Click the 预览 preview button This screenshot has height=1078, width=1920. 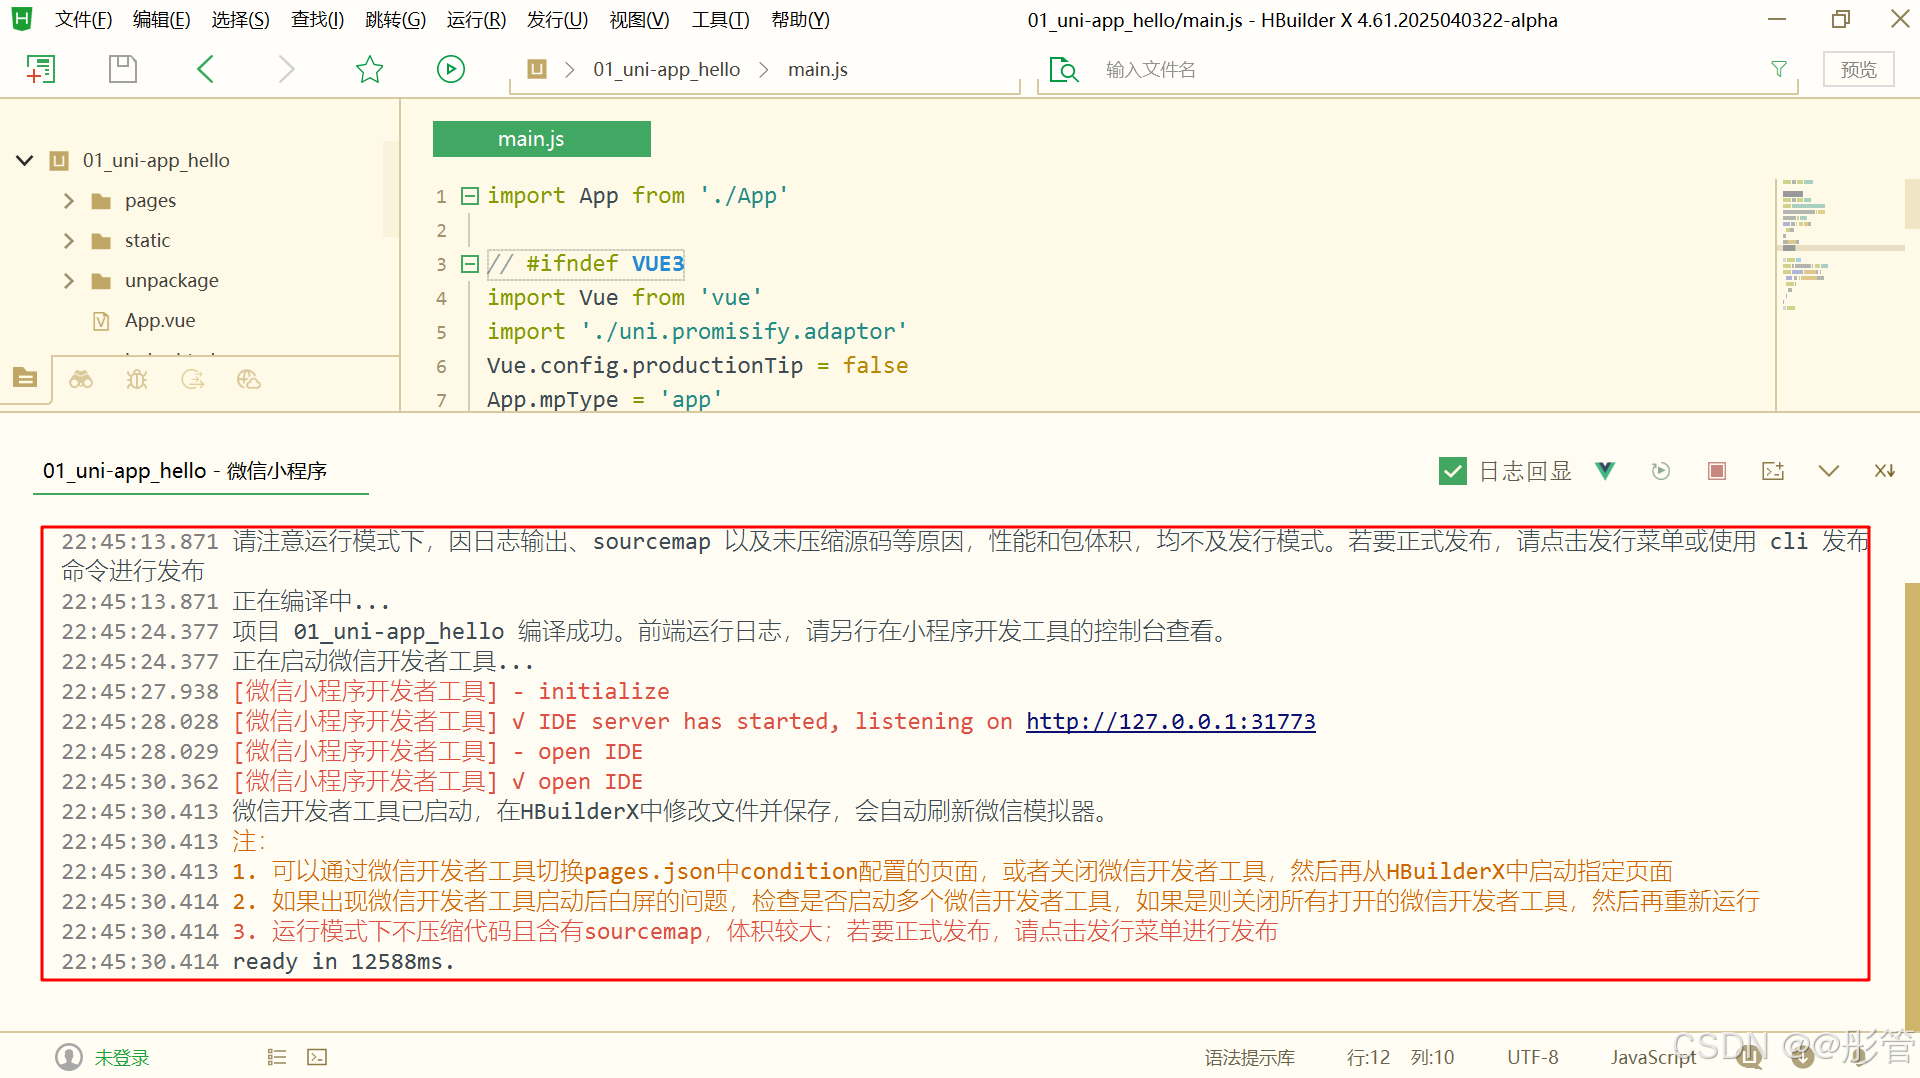1858,69
